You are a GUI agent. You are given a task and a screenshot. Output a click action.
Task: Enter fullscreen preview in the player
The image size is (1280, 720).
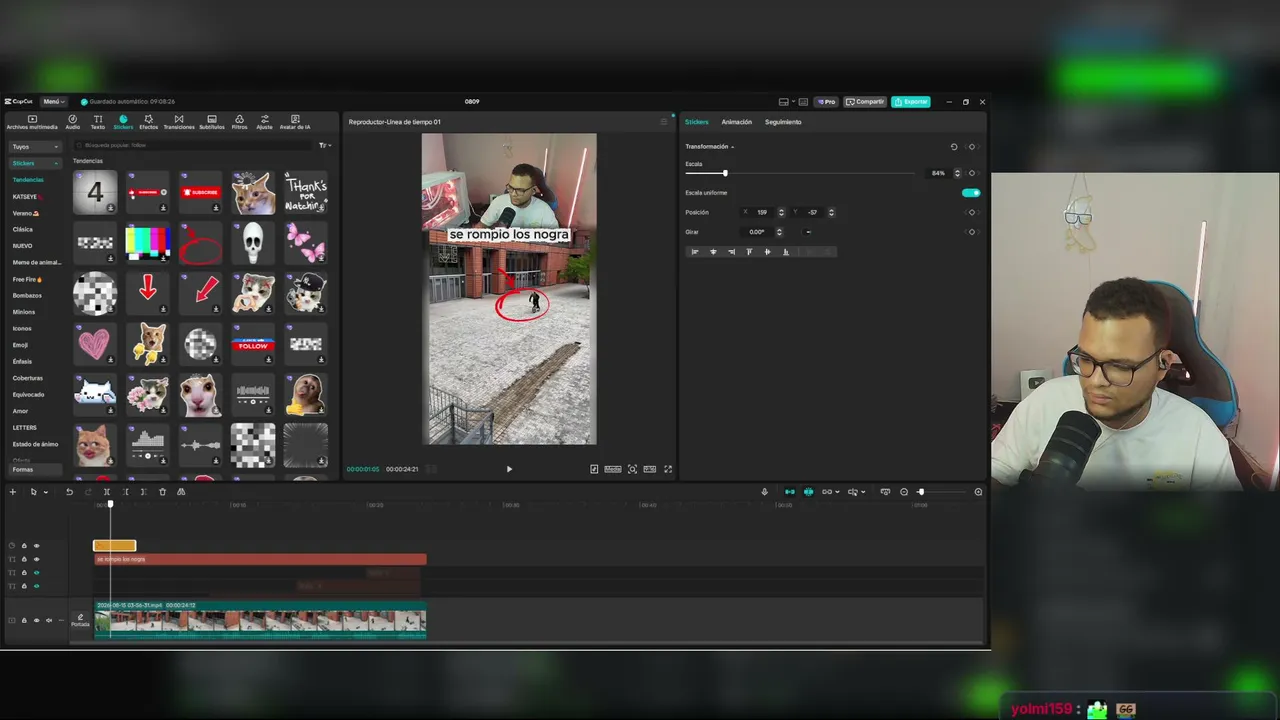coord(668,469)
